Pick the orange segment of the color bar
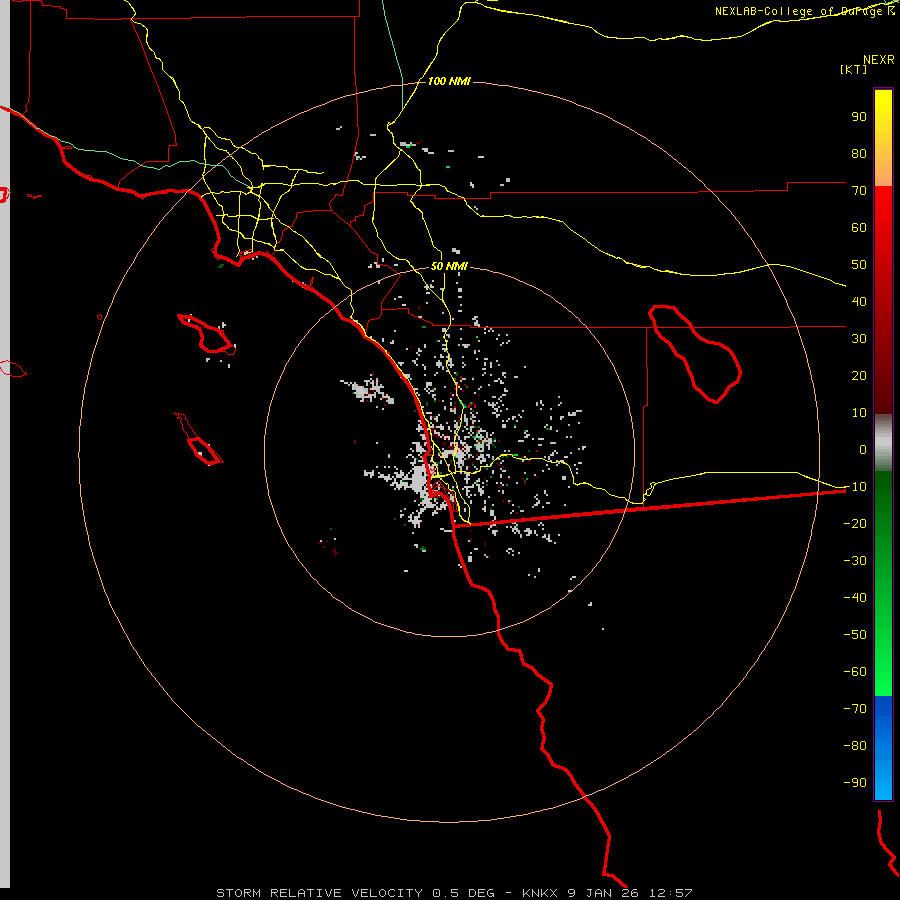The height and width of the screenshot is (900, 900). tap(883, 169)
